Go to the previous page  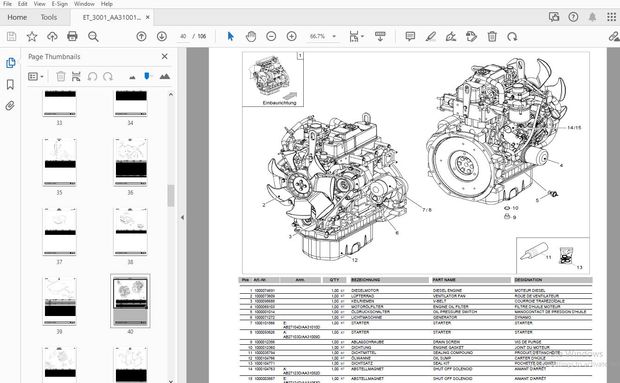(141, 37)
